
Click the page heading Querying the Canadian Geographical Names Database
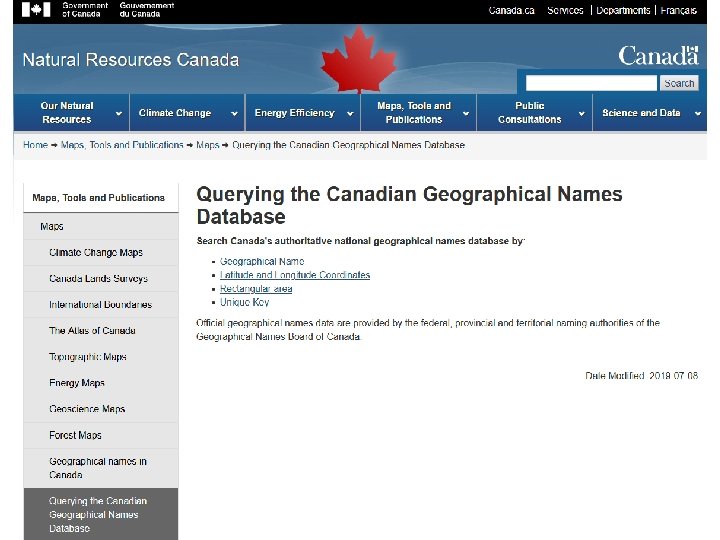pos(409,205)
